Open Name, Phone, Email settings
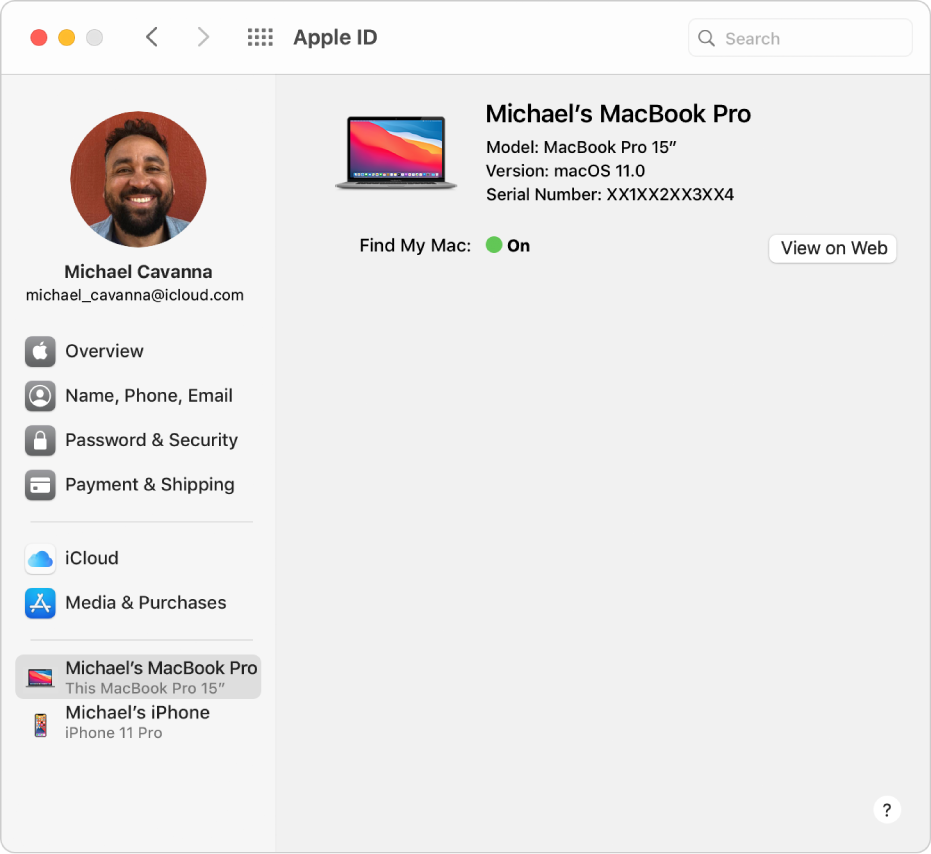 click(148, 395)
